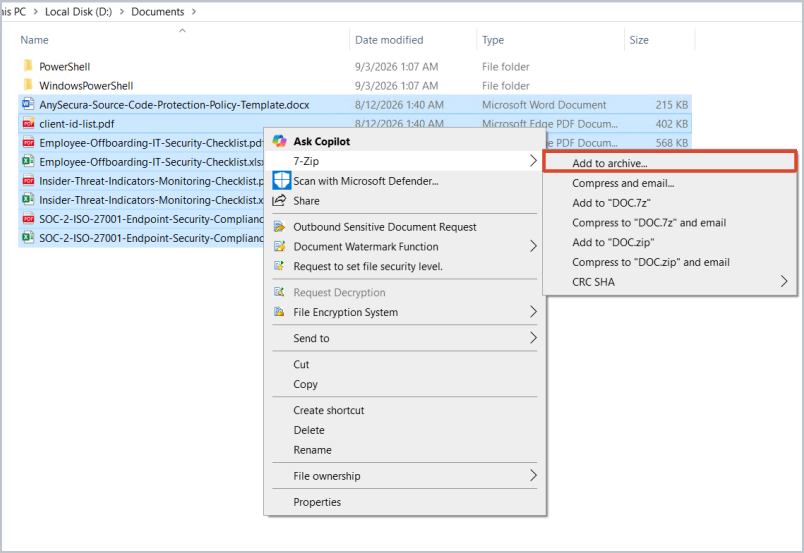This screenshot has height=553, width=804.
Task: Click the file security level icon
Action: point(279,266)
